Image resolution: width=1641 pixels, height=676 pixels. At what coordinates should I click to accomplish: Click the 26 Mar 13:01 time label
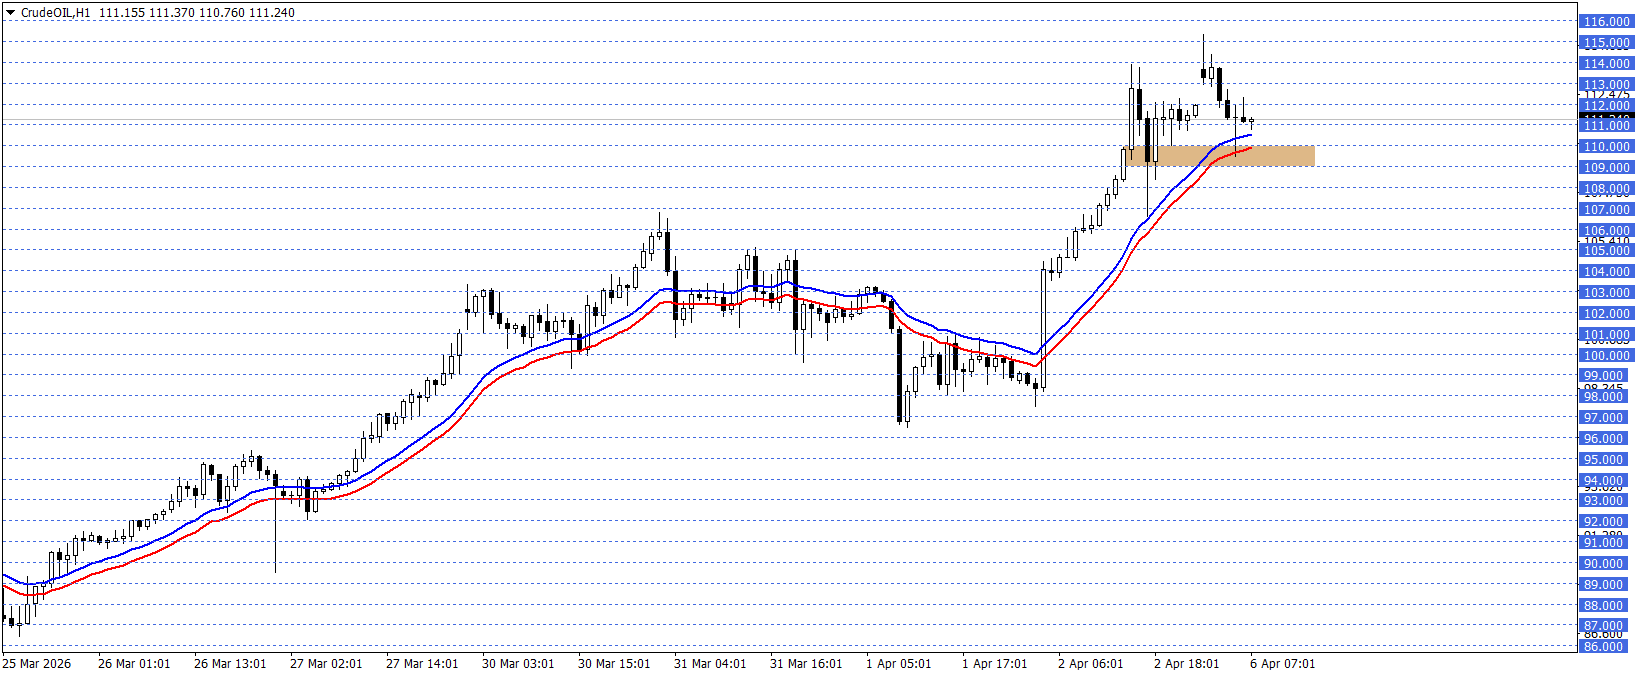(x=230, y=664)
